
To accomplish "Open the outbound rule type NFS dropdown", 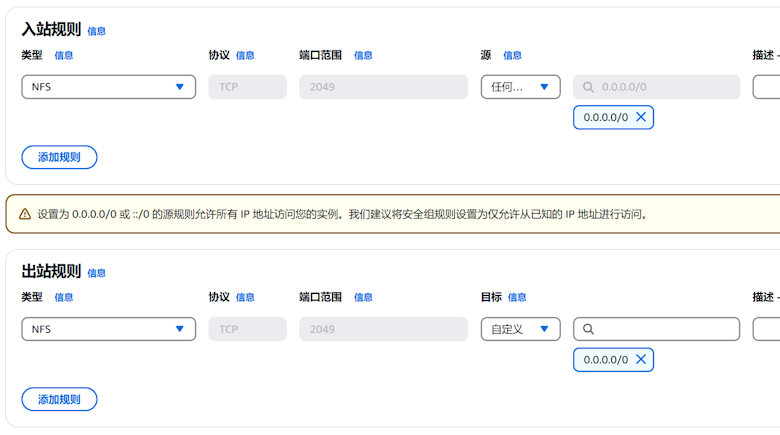I will coord(108,329).
